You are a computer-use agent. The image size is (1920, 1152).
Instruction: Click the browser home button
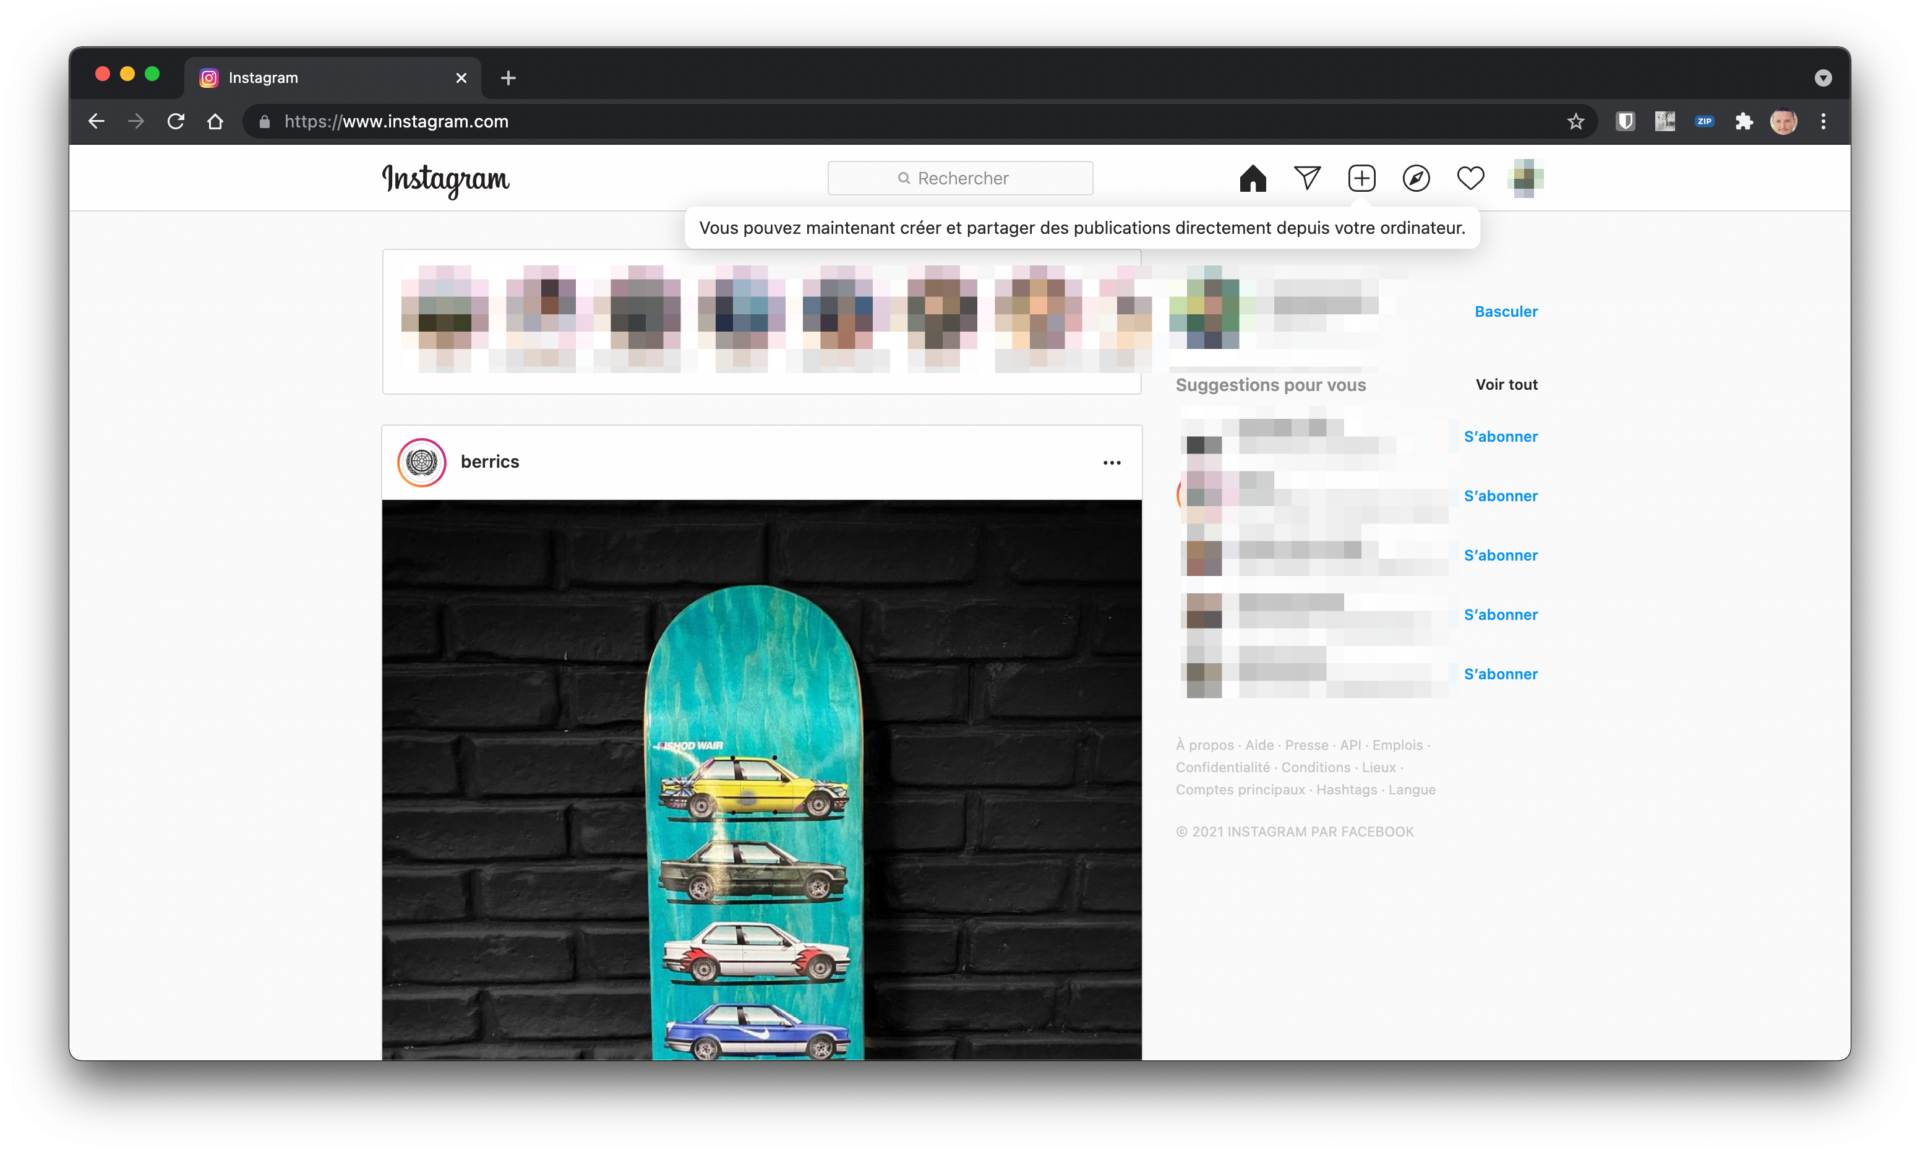215,121
